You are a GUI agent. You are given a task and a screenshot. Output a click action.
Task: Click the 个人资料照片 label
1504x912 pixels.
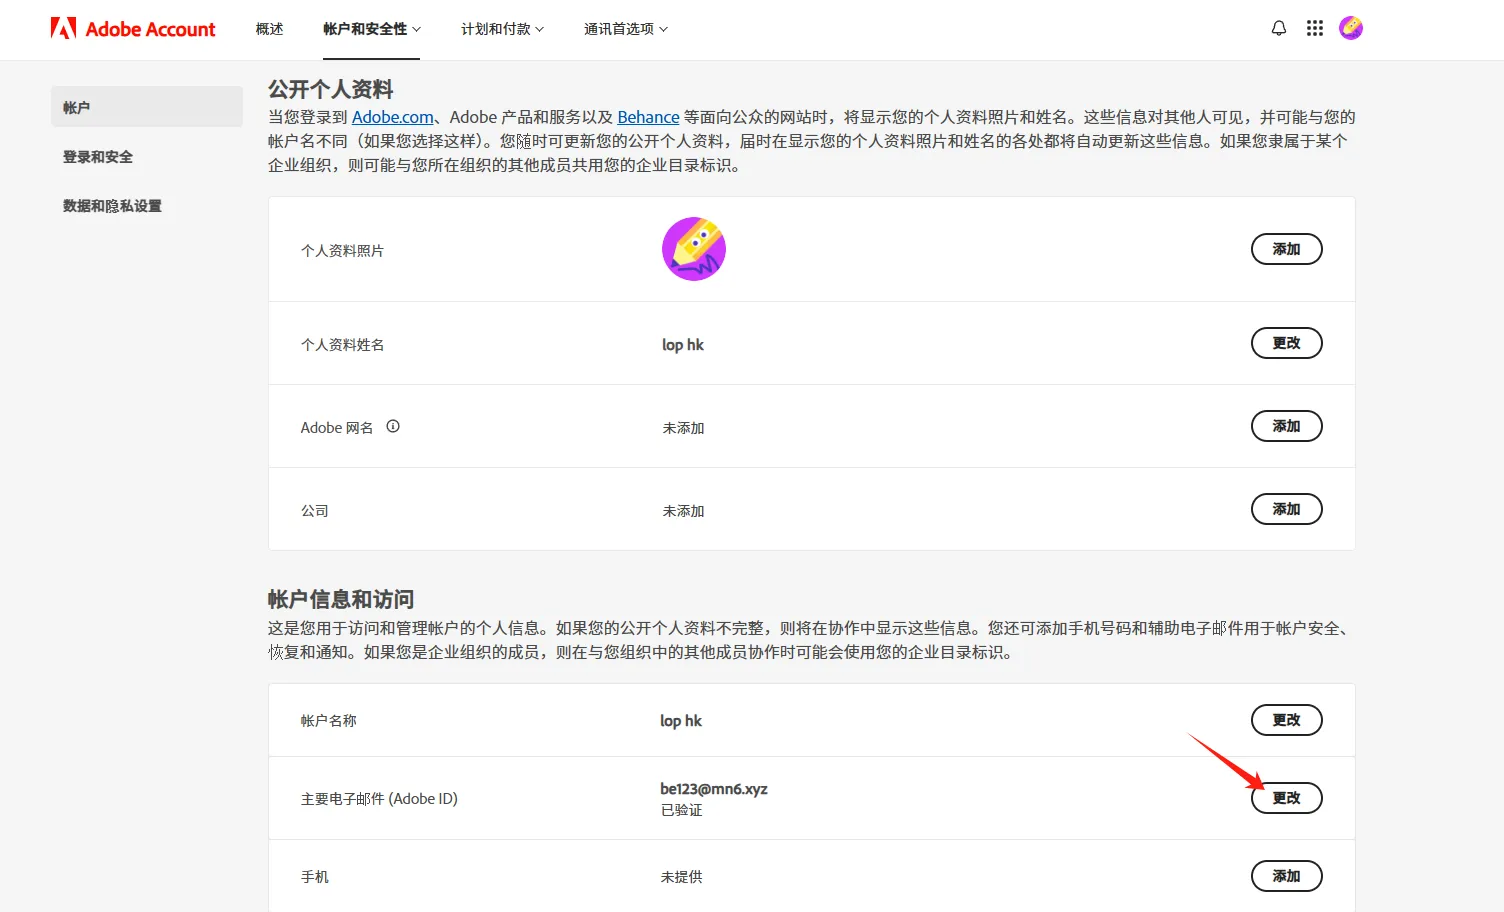point(342,251)
